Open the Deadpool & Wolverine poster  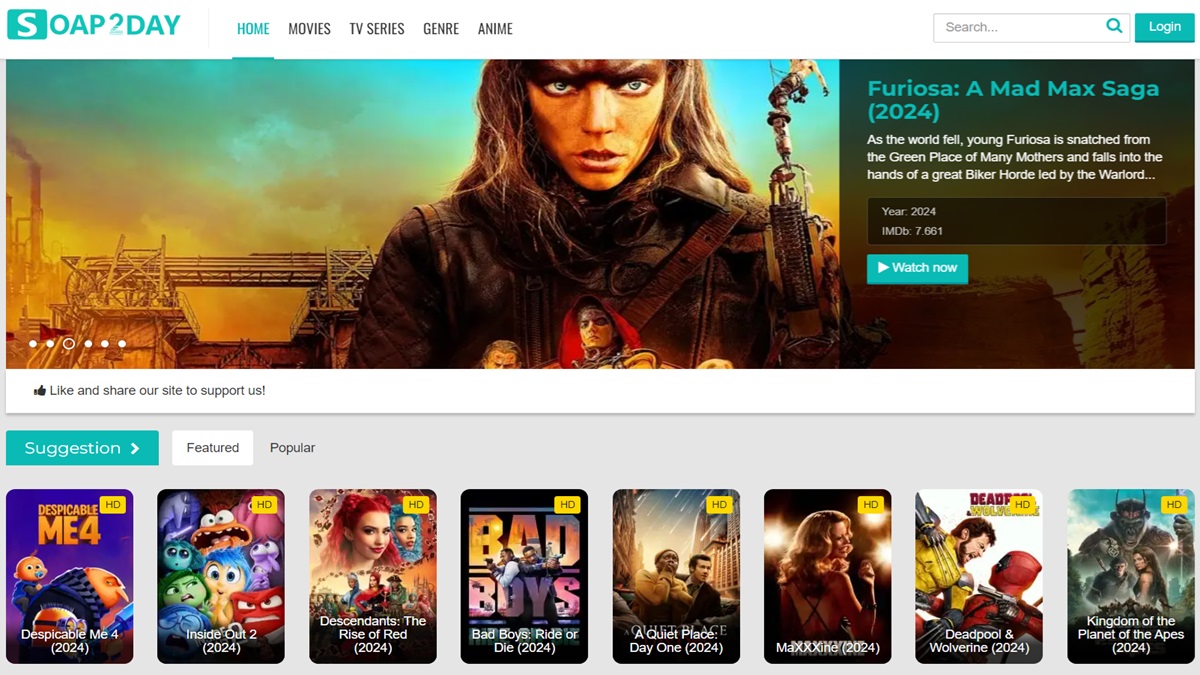[979, 576]
